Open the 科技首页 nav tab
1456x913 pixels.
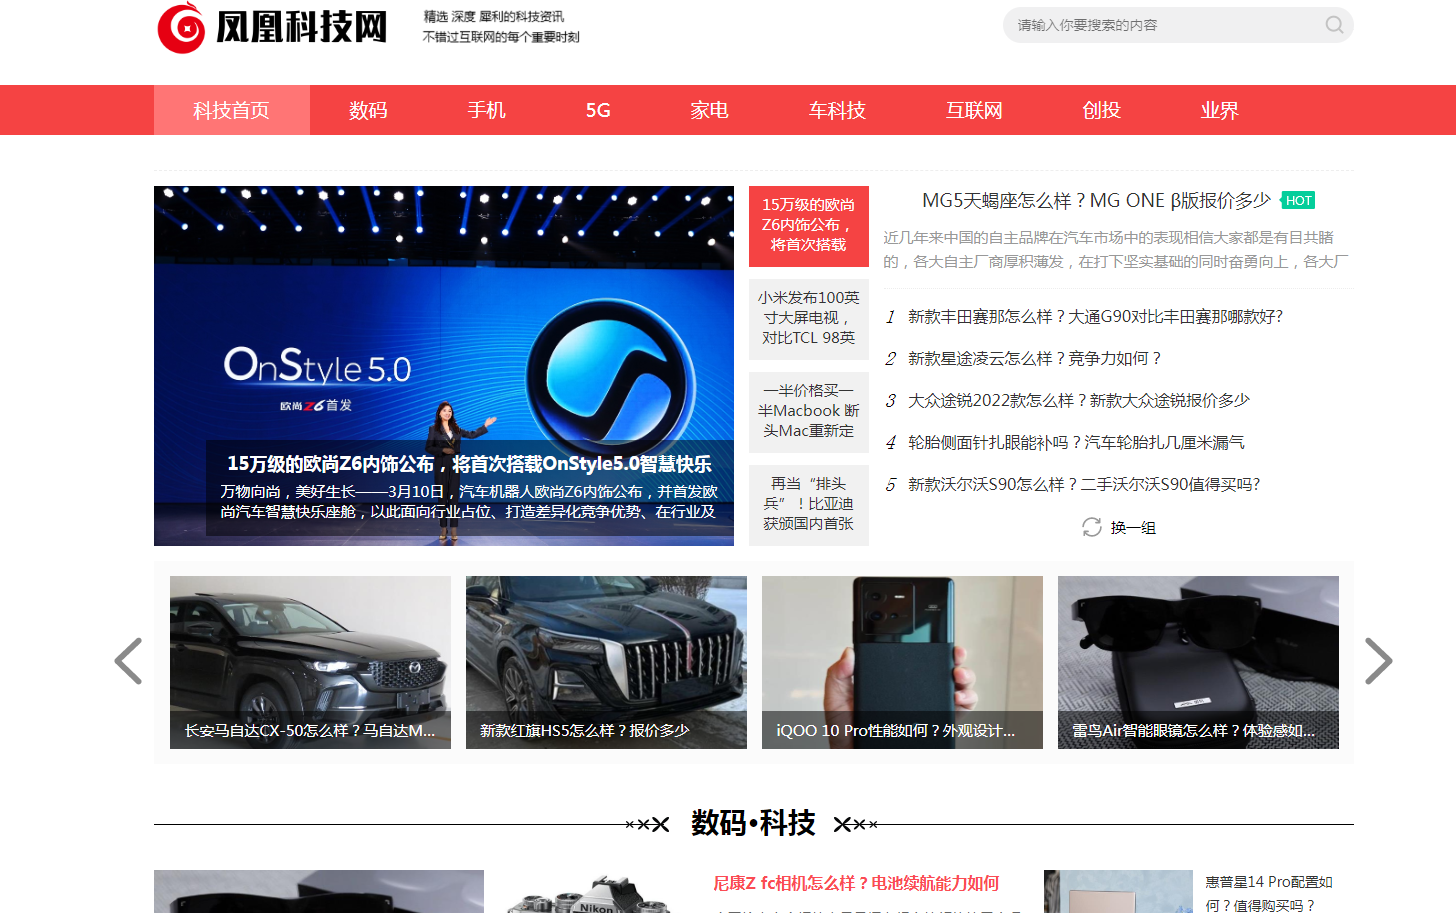tap(232, 110)
